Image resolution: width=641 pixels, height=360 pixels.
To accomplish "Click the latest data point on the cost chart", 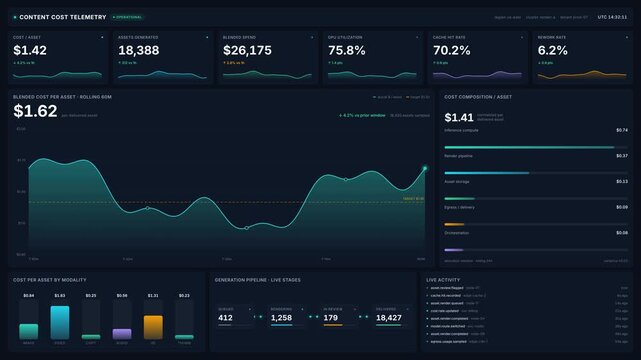I will 425,168.
